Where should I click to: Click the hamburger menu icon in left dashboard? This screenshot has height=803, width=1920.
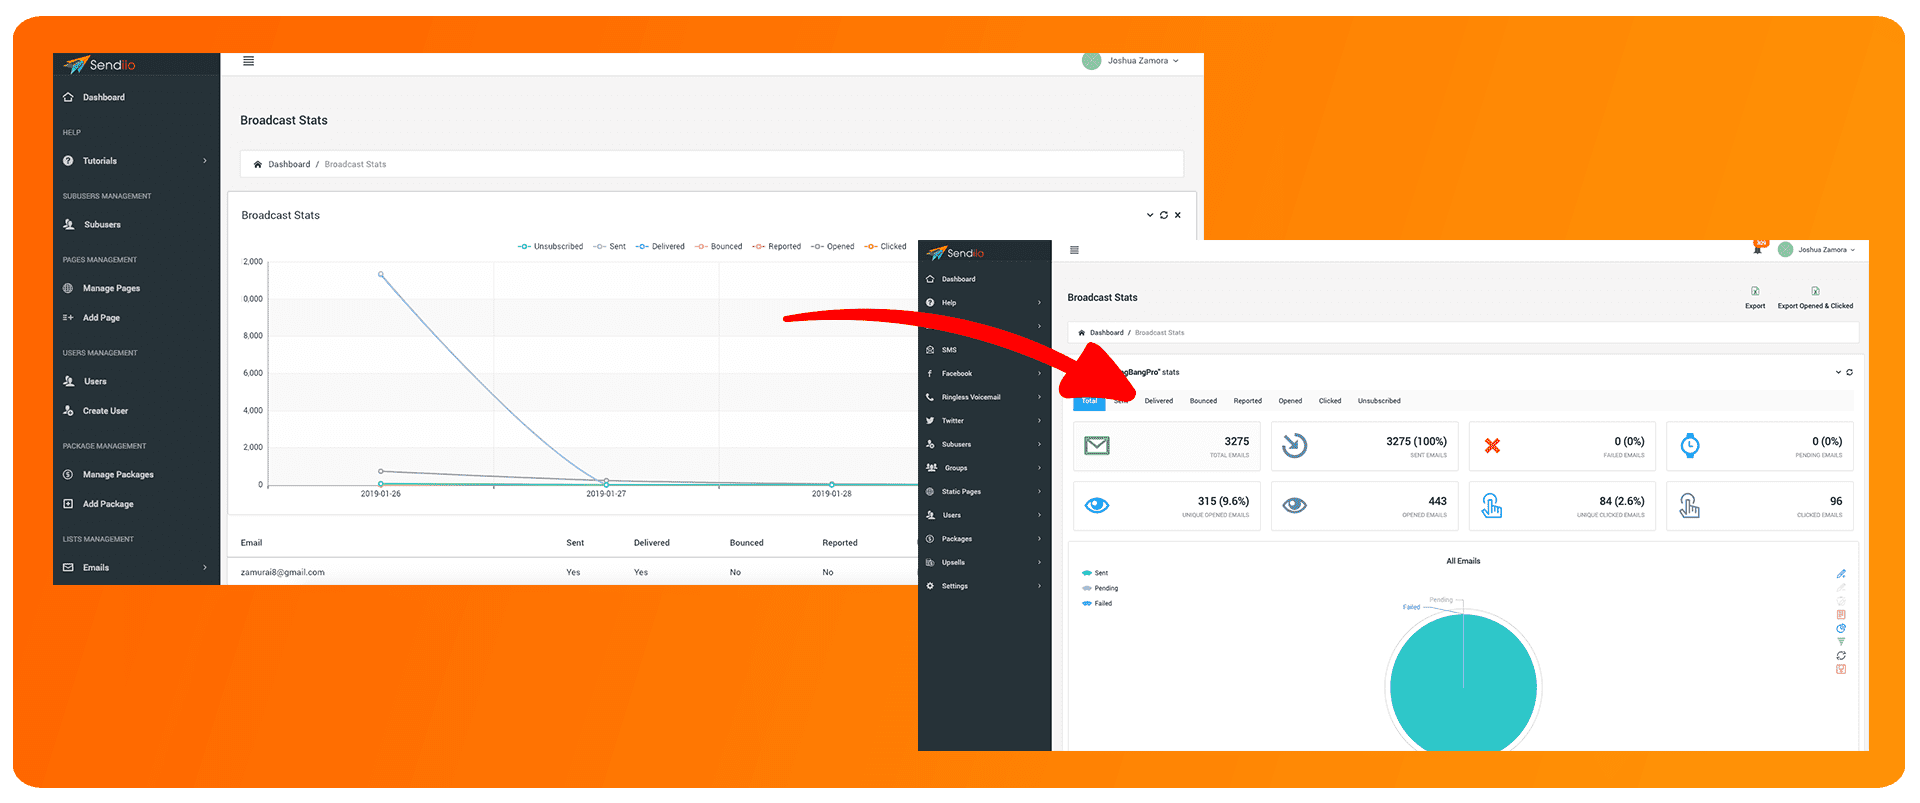pos(248,61)
